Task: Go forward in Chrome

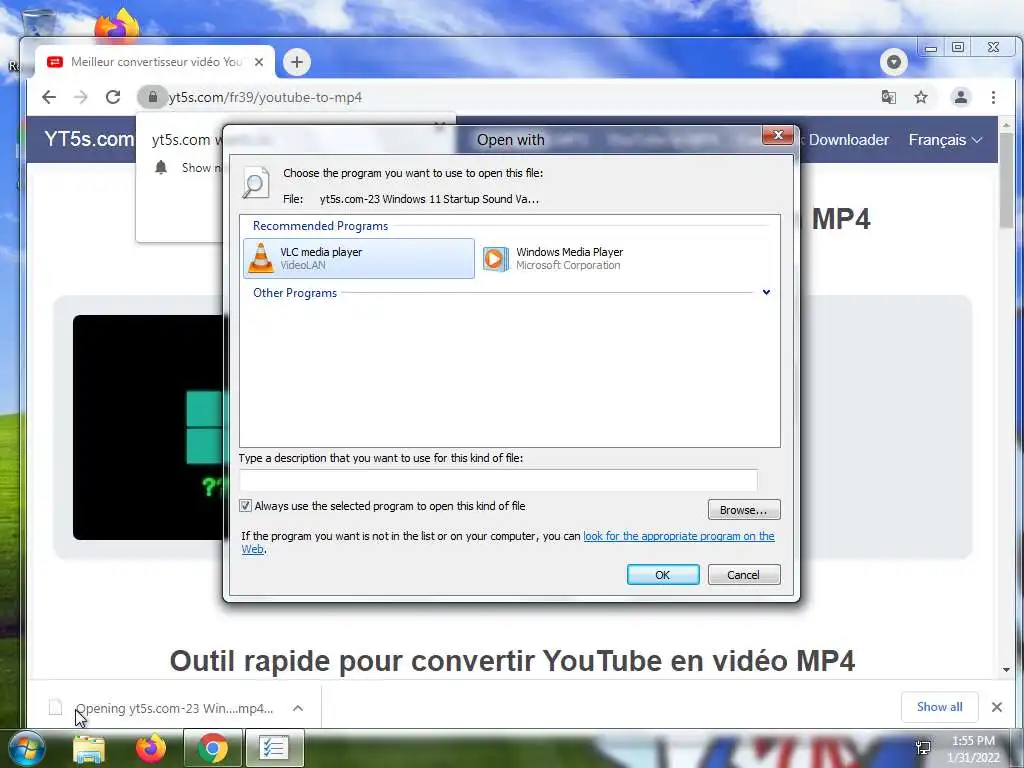Action: (x=81, y=97)
